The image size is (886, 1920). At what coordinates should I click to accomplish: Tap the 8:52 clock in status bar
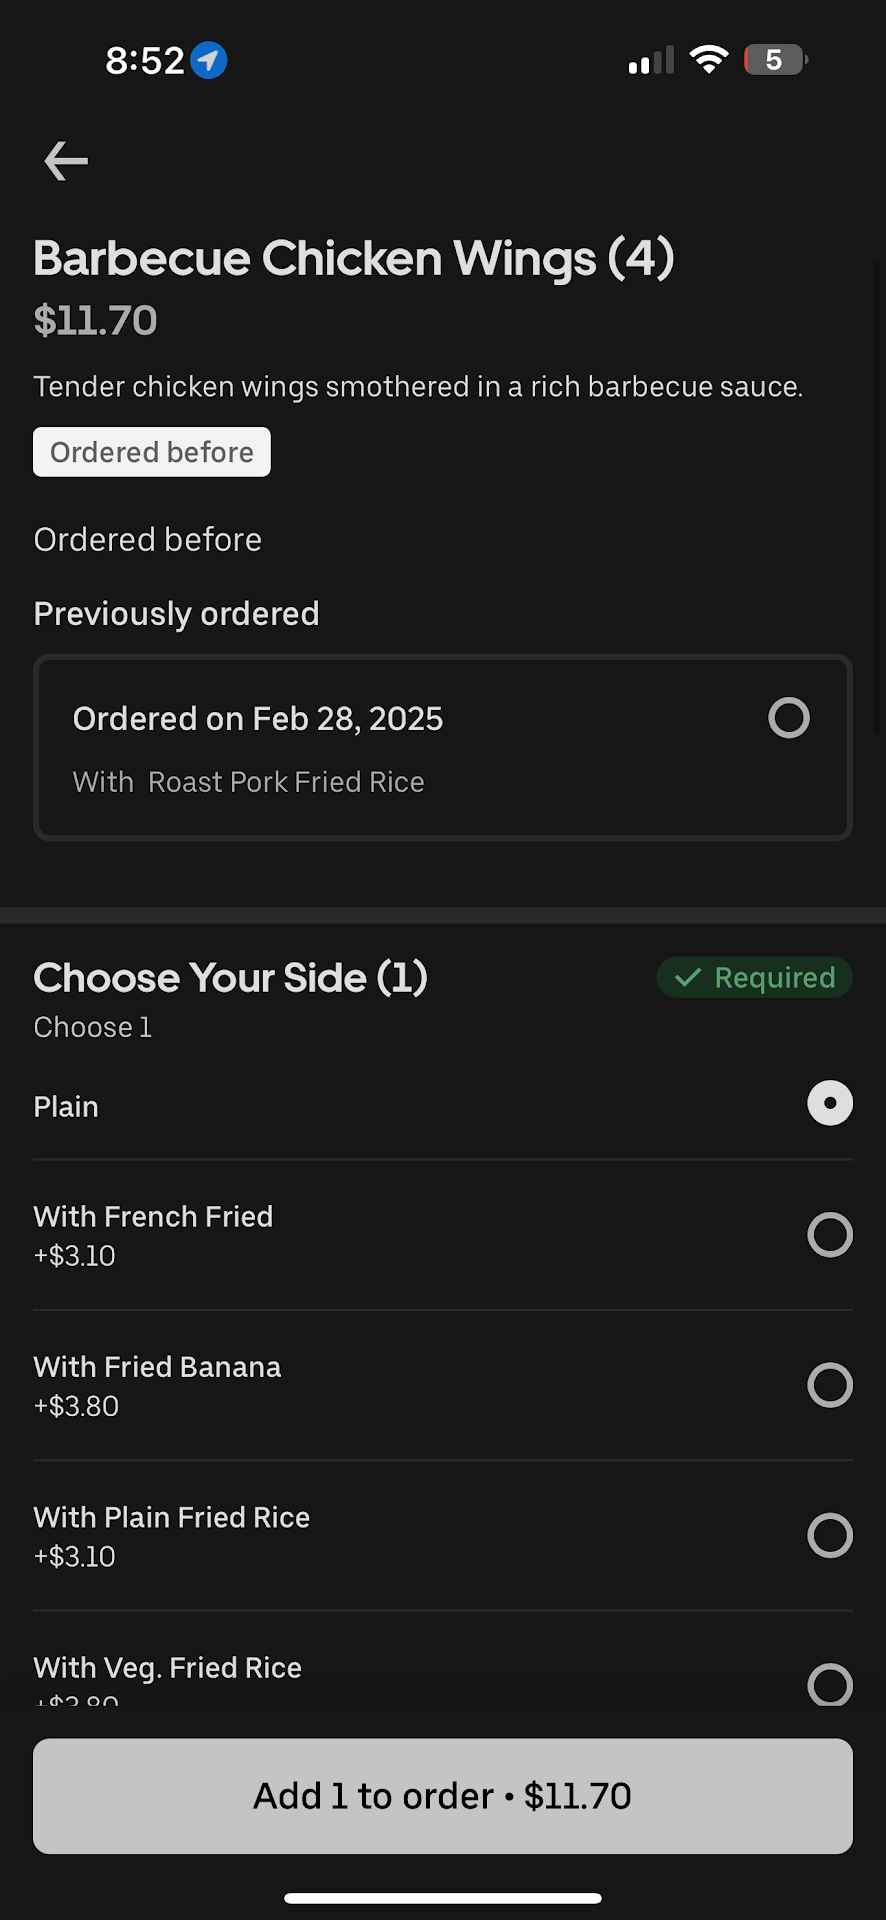pos(145,60)
